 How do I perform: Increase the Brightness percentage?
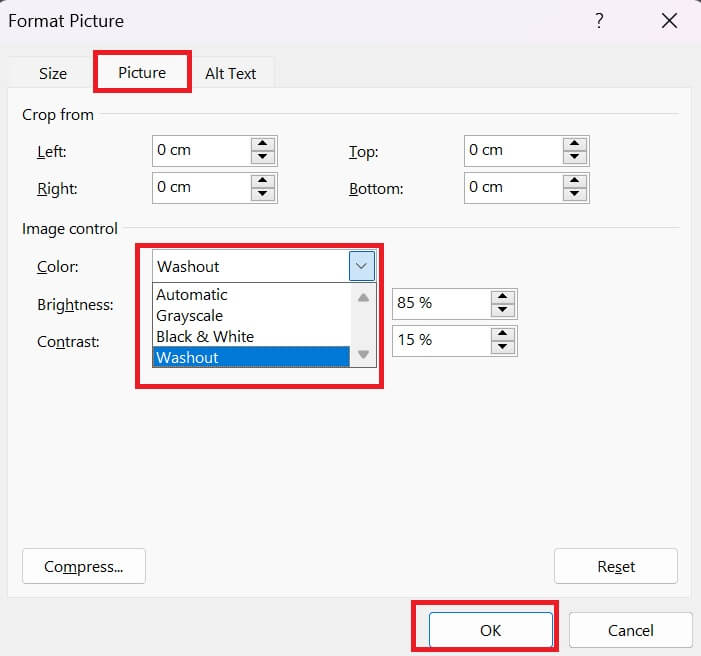pyautogui.click(x=503, y=296)
